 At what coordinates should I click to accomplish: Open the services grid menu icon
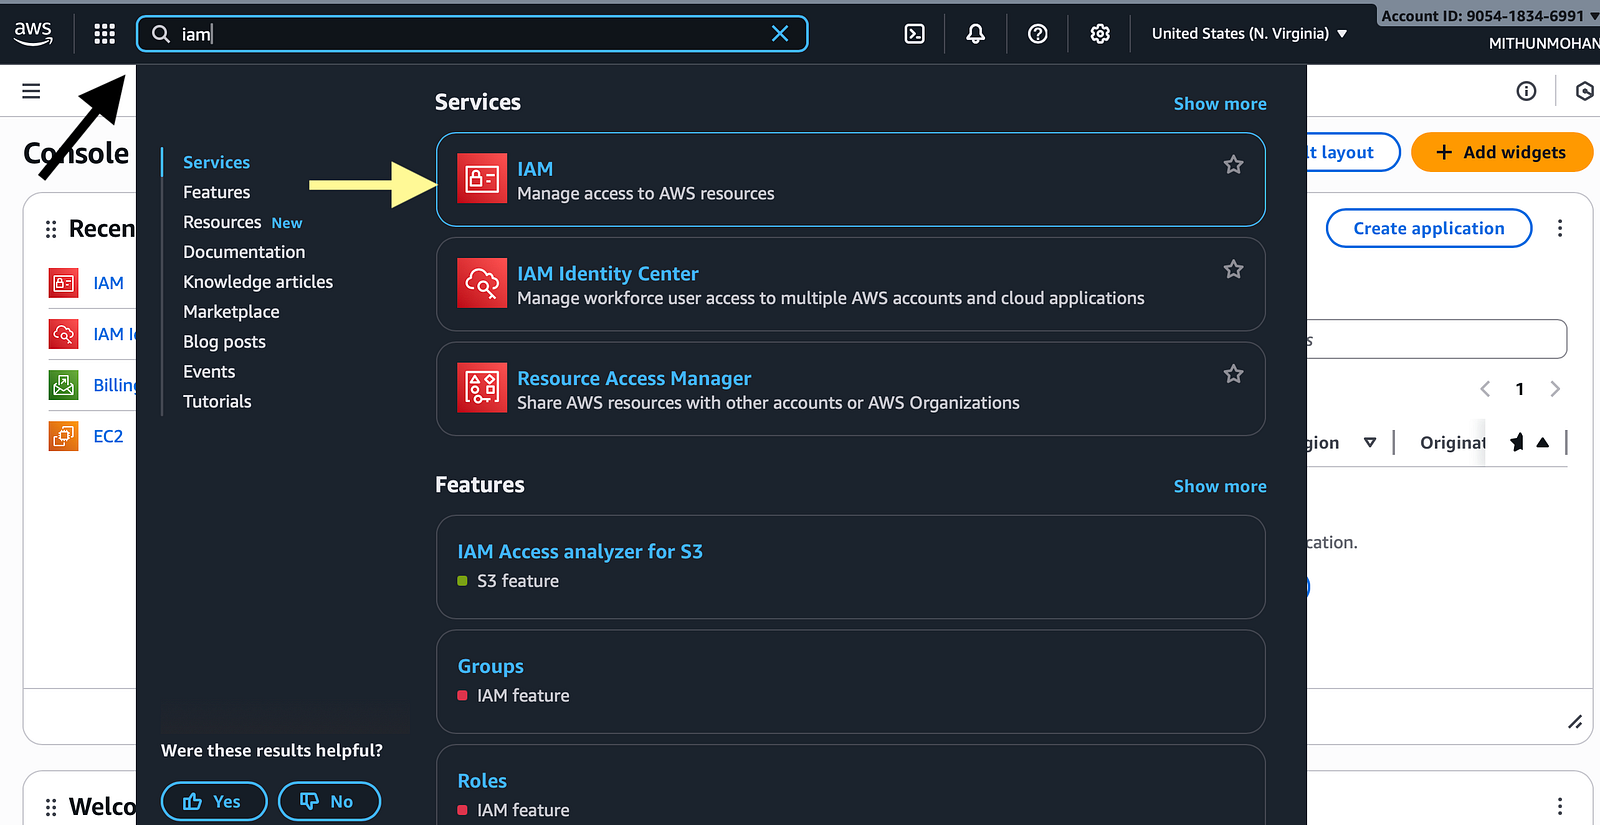click(104, 34)
